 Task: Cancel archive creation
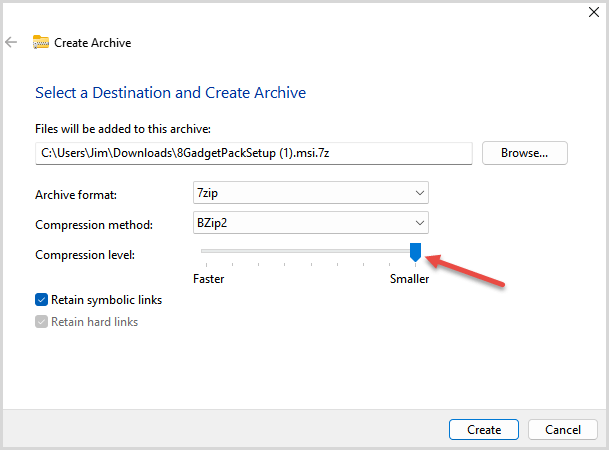point(563,429)
